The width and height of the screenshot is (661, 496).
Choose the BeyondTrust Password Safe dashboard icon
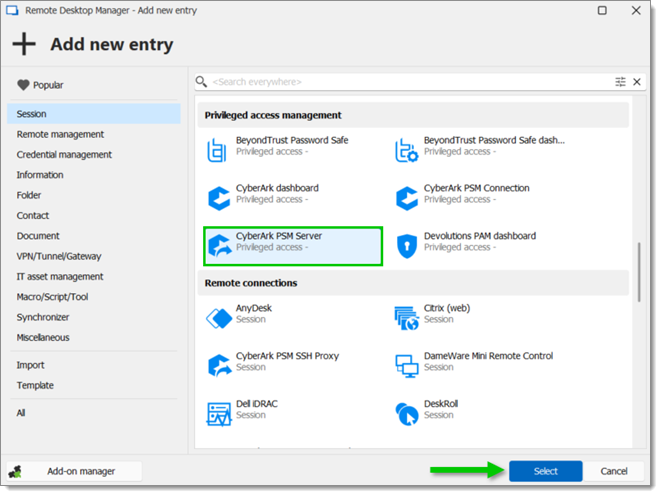click(x=406, y=150)
